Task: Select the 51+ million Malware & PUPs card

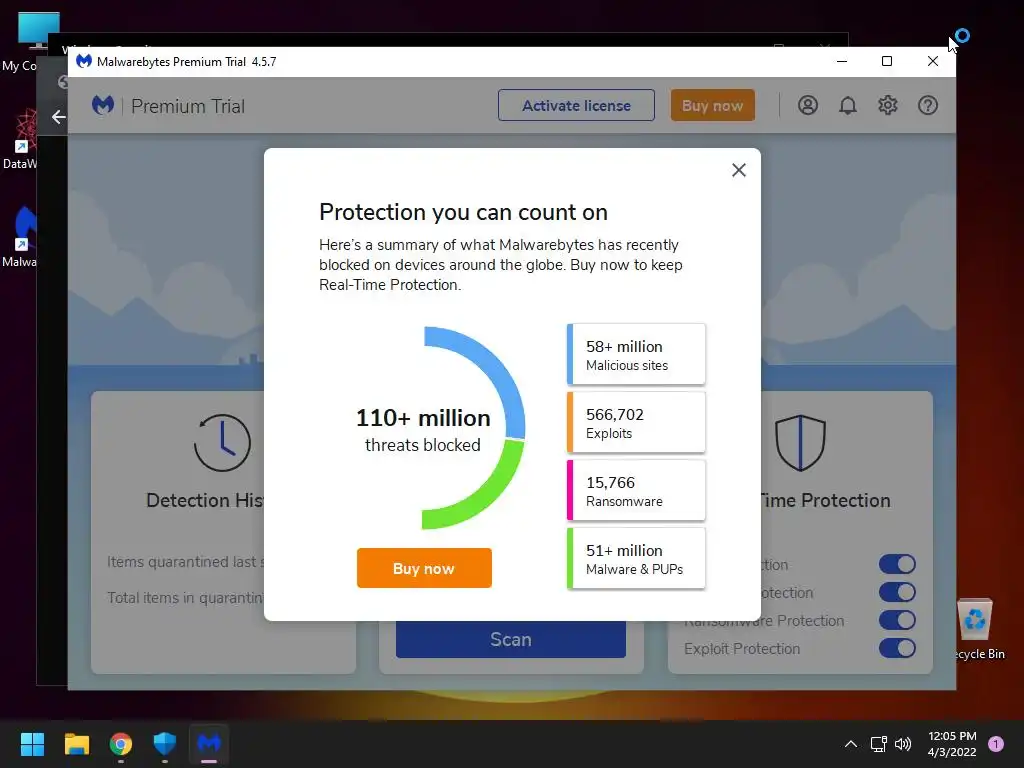Action: click(636, 558)
